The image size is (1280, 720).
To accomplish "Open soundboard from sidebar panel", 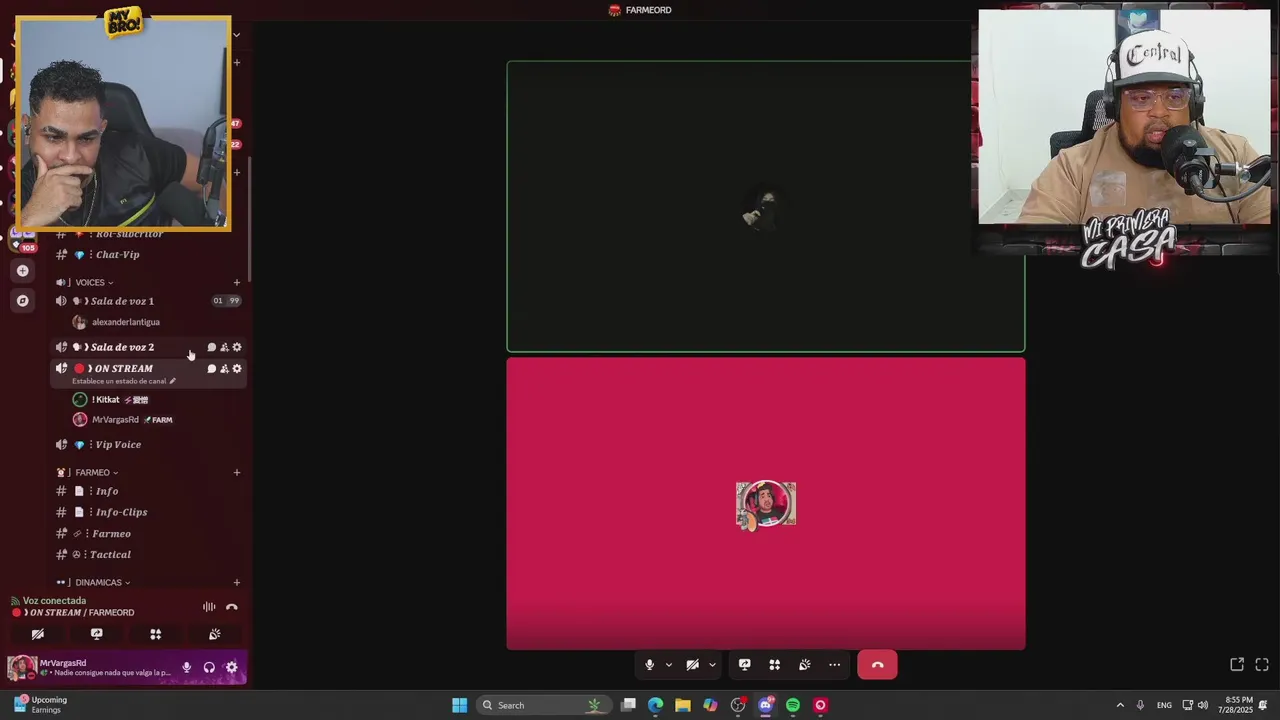I will coord(215,634).
